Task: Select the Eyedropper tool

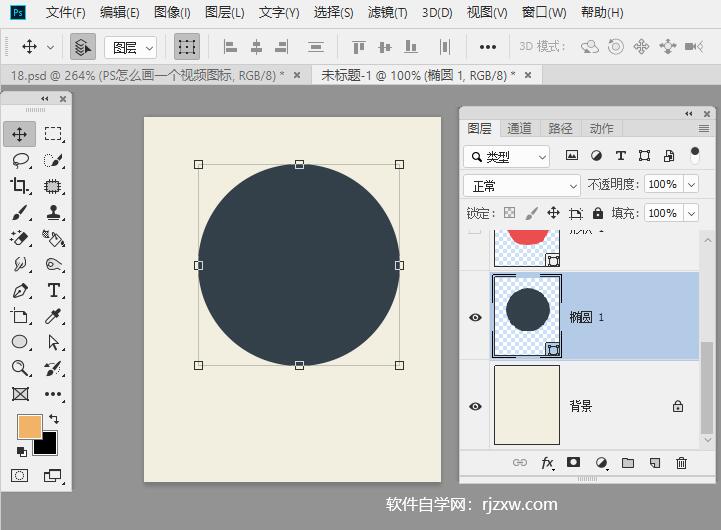Action: coord(54,316)
